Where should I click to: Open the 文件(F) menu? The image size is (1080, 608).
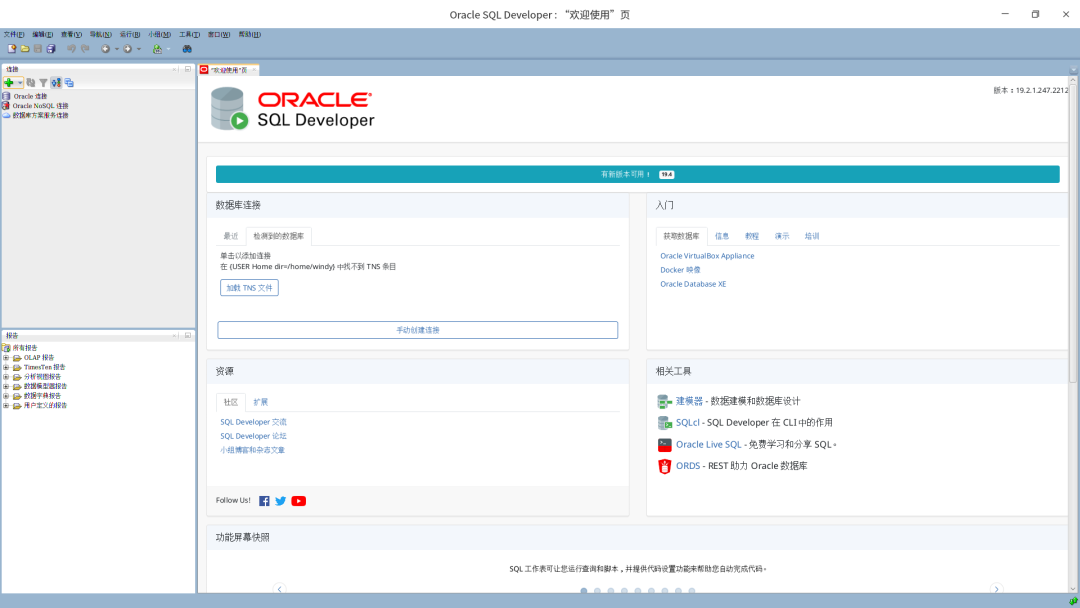(14, 34)
